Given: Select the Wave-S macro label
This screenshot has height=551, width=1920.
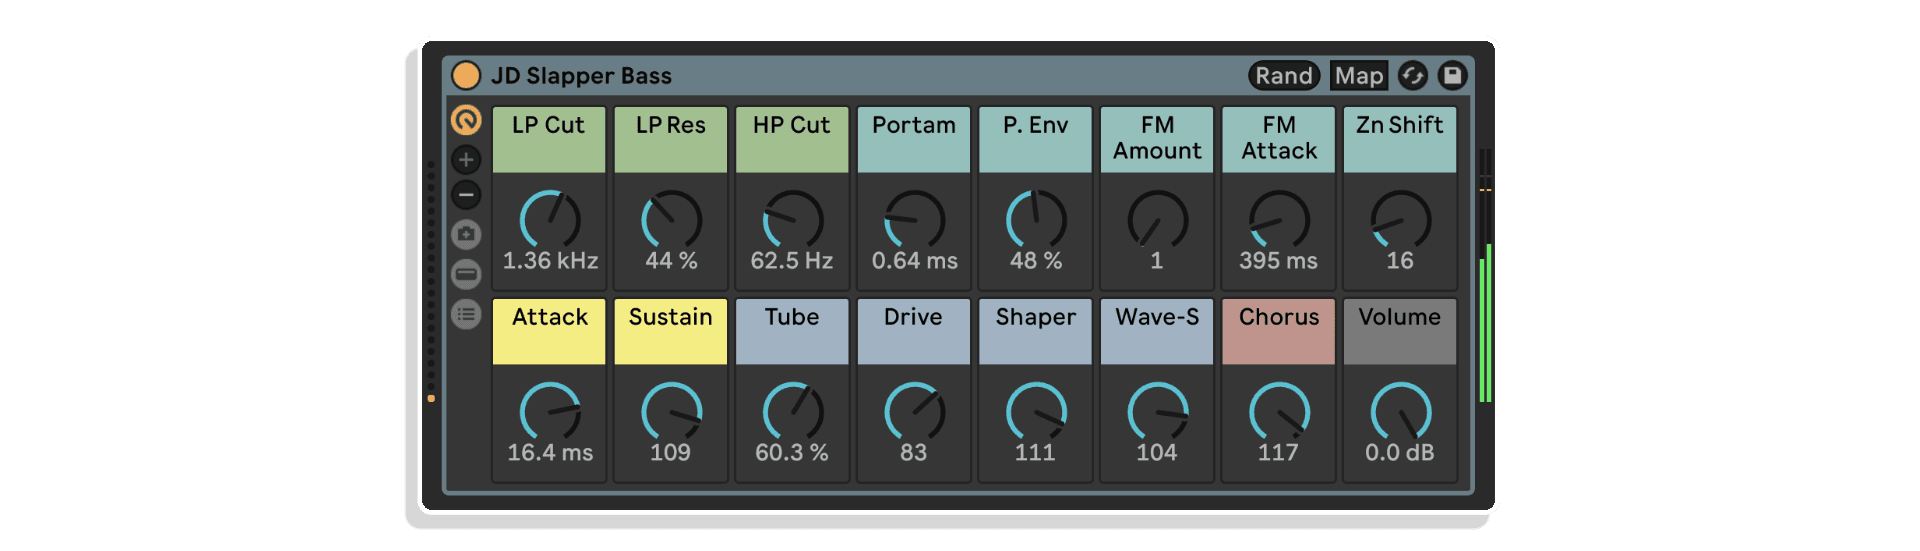Looking at the screenshot, I should pyautogui.click(x=1157, y=331).
